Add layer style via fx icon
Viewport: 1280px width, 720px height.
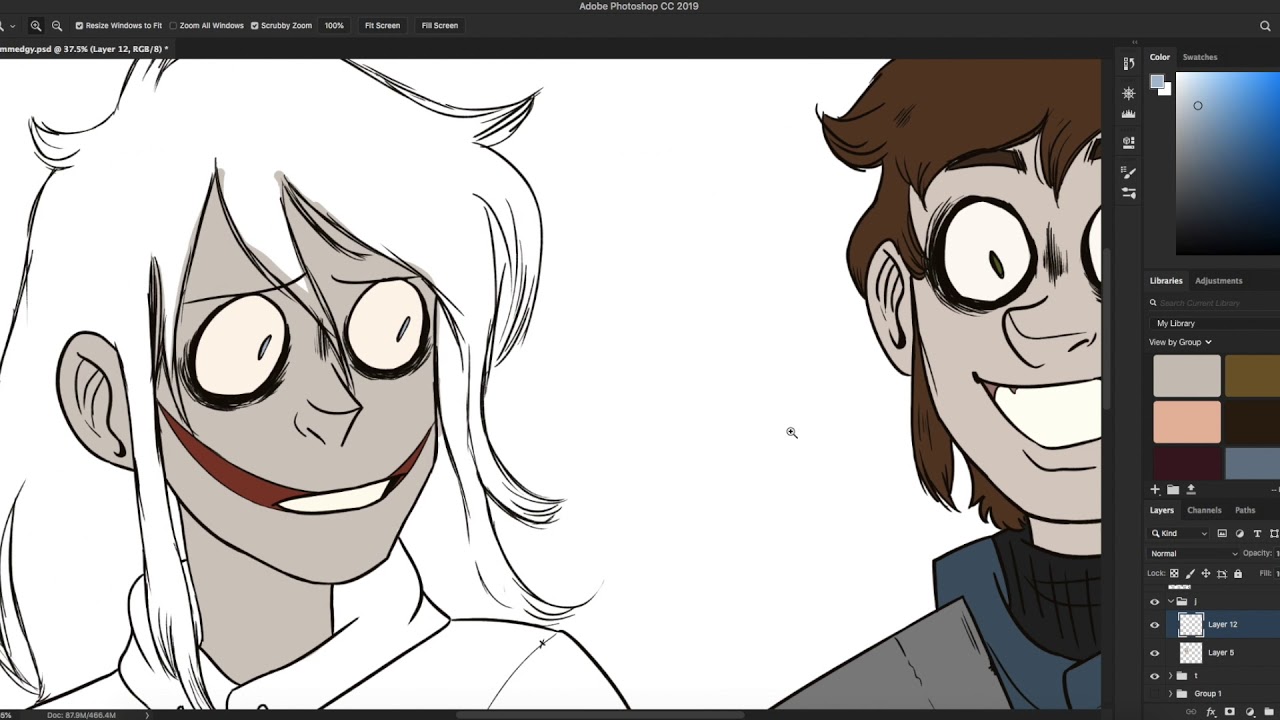tap(1211, 712)
